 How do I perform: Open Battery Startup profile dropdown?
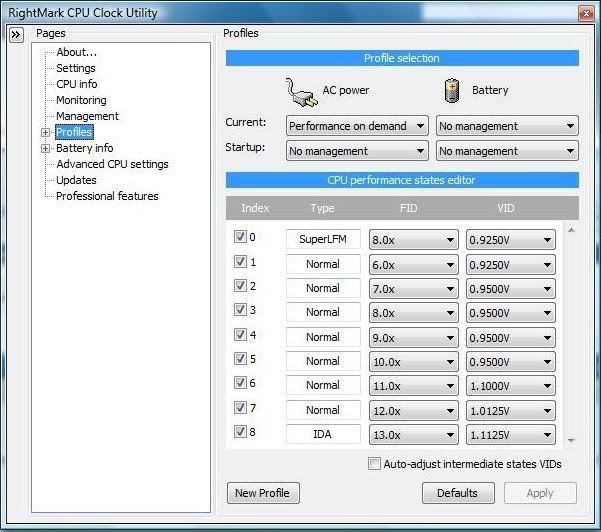507,151
